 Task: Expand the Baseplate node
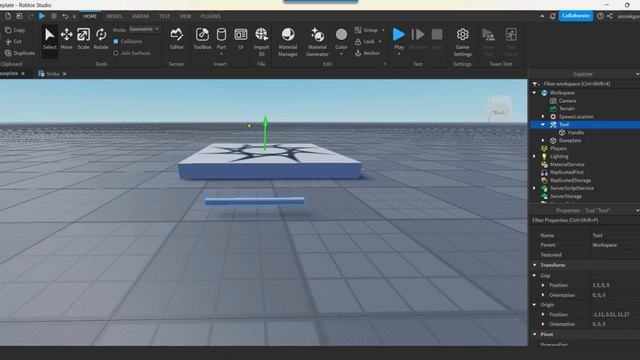point(543,140)
